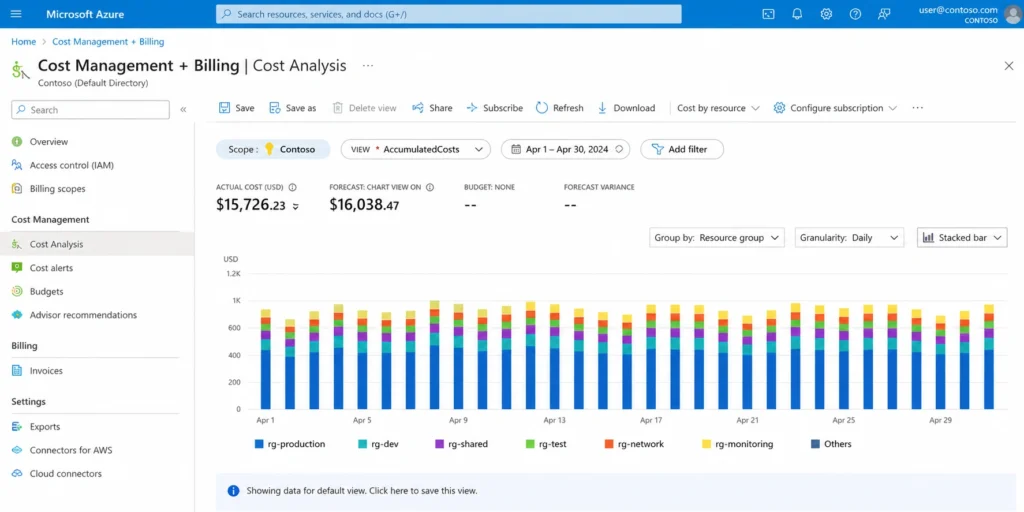Focus the sidebar Search field

coord(90,110)
